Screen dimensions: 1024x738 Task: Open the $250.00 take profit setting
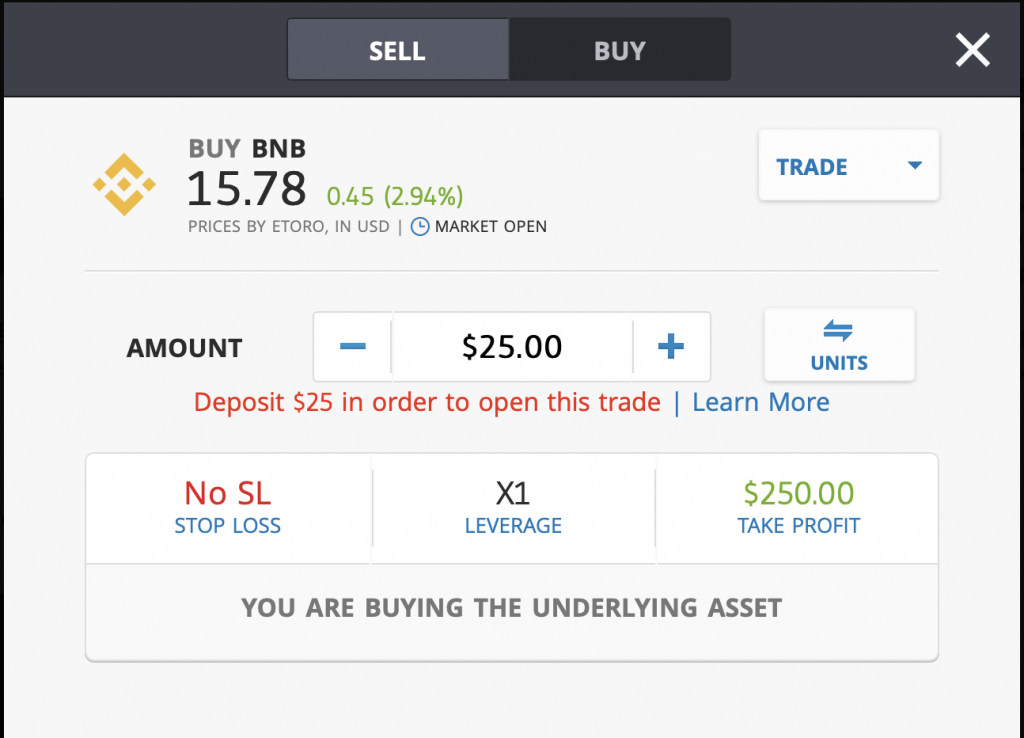797,507
